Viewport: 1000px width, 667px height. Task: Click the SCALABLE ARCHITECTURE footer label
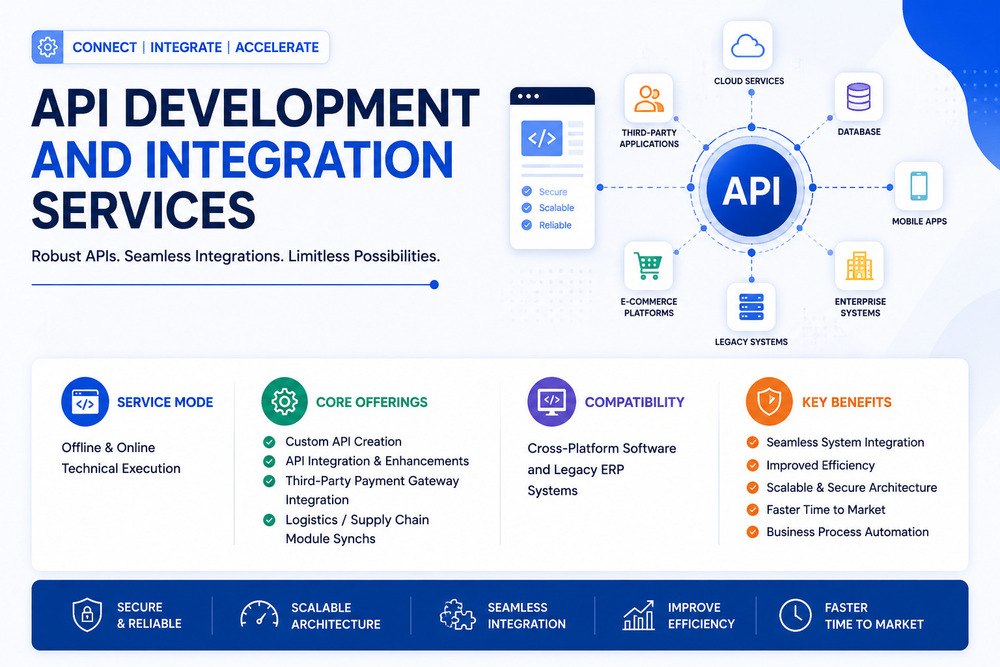click(336, 616)
